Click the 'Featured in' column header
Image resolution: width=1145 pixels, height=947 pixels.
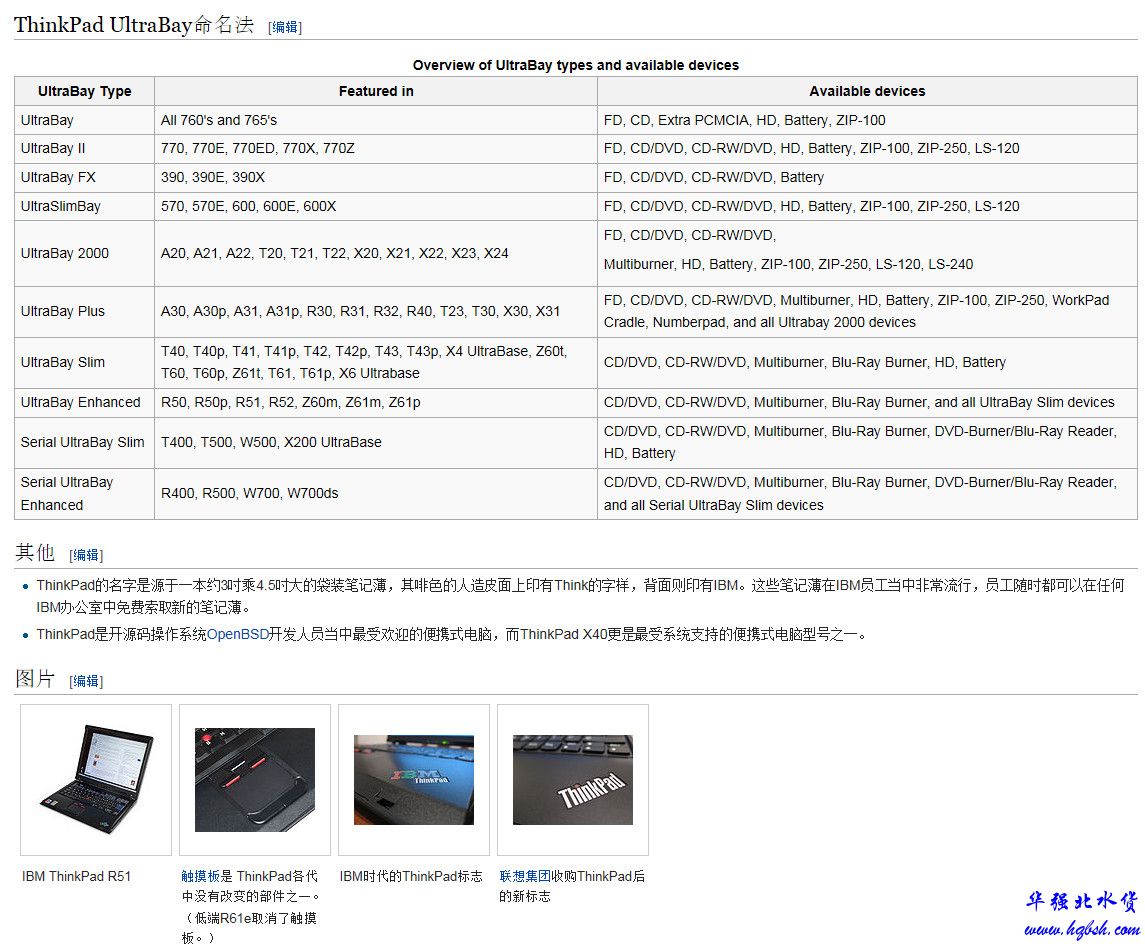pos(376,91)
